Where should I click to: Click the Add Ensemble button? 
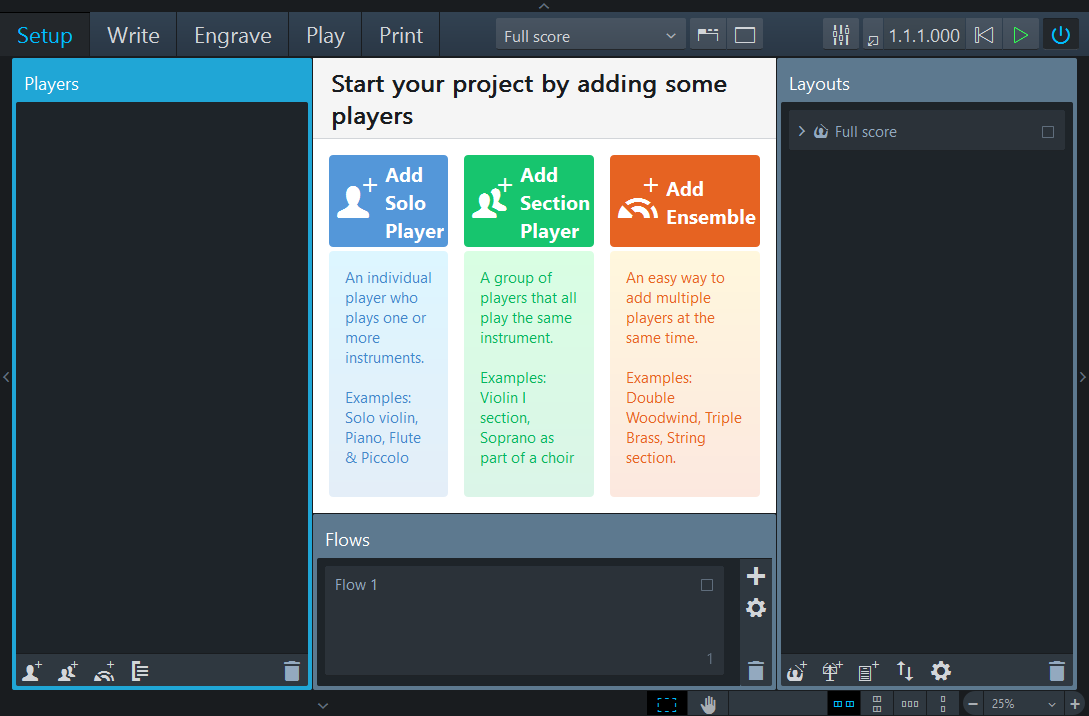684,202
